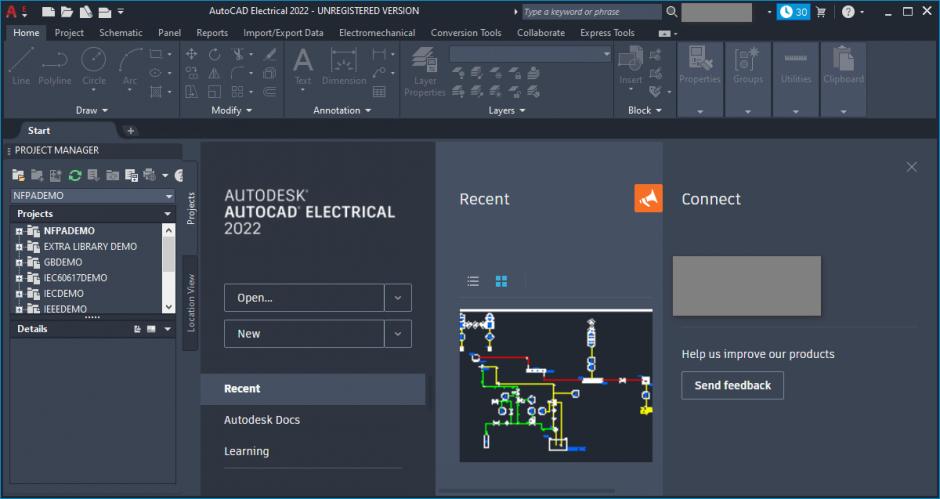This screenshot has height=499, width=940.
Task: Click the Table icon in Annotation panel
Action: tap(379, 92)
